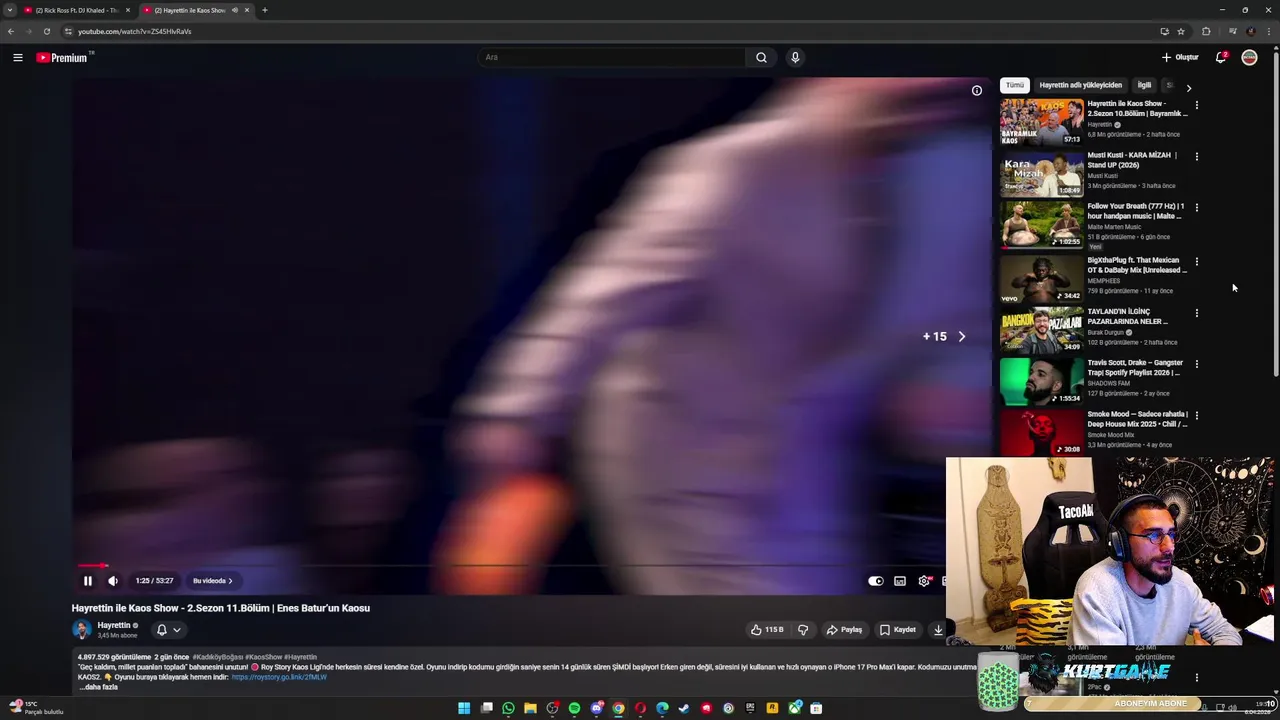Open options menu for Follow Your Breath video
This screenshot has height=720, width=1280.
pyautogui.click(x=1197, y=207)
